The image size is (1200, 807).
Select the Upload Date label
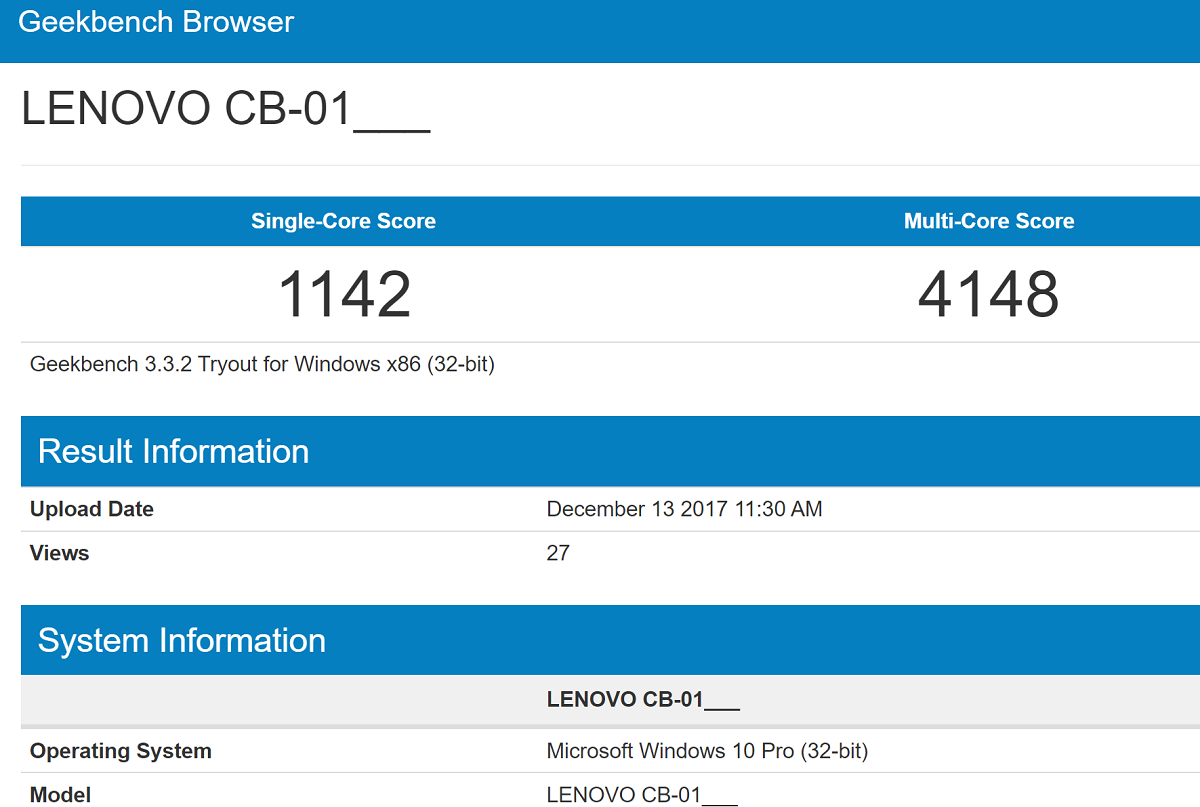(92, 509)
